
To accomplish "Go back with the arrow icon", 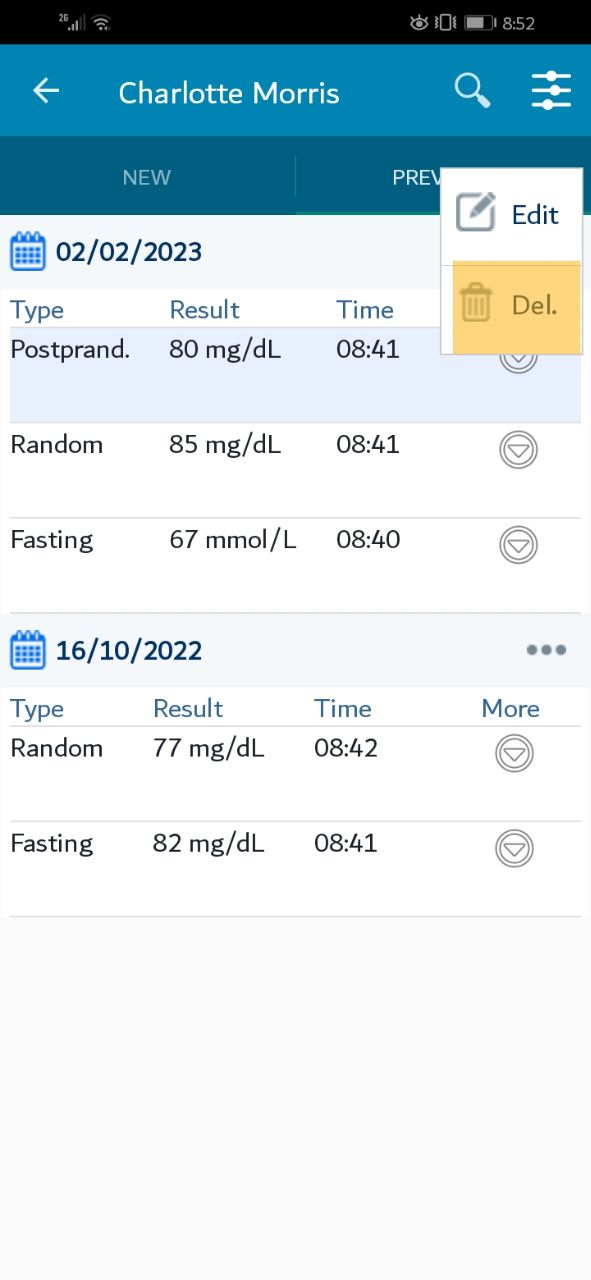I will 46,91.
